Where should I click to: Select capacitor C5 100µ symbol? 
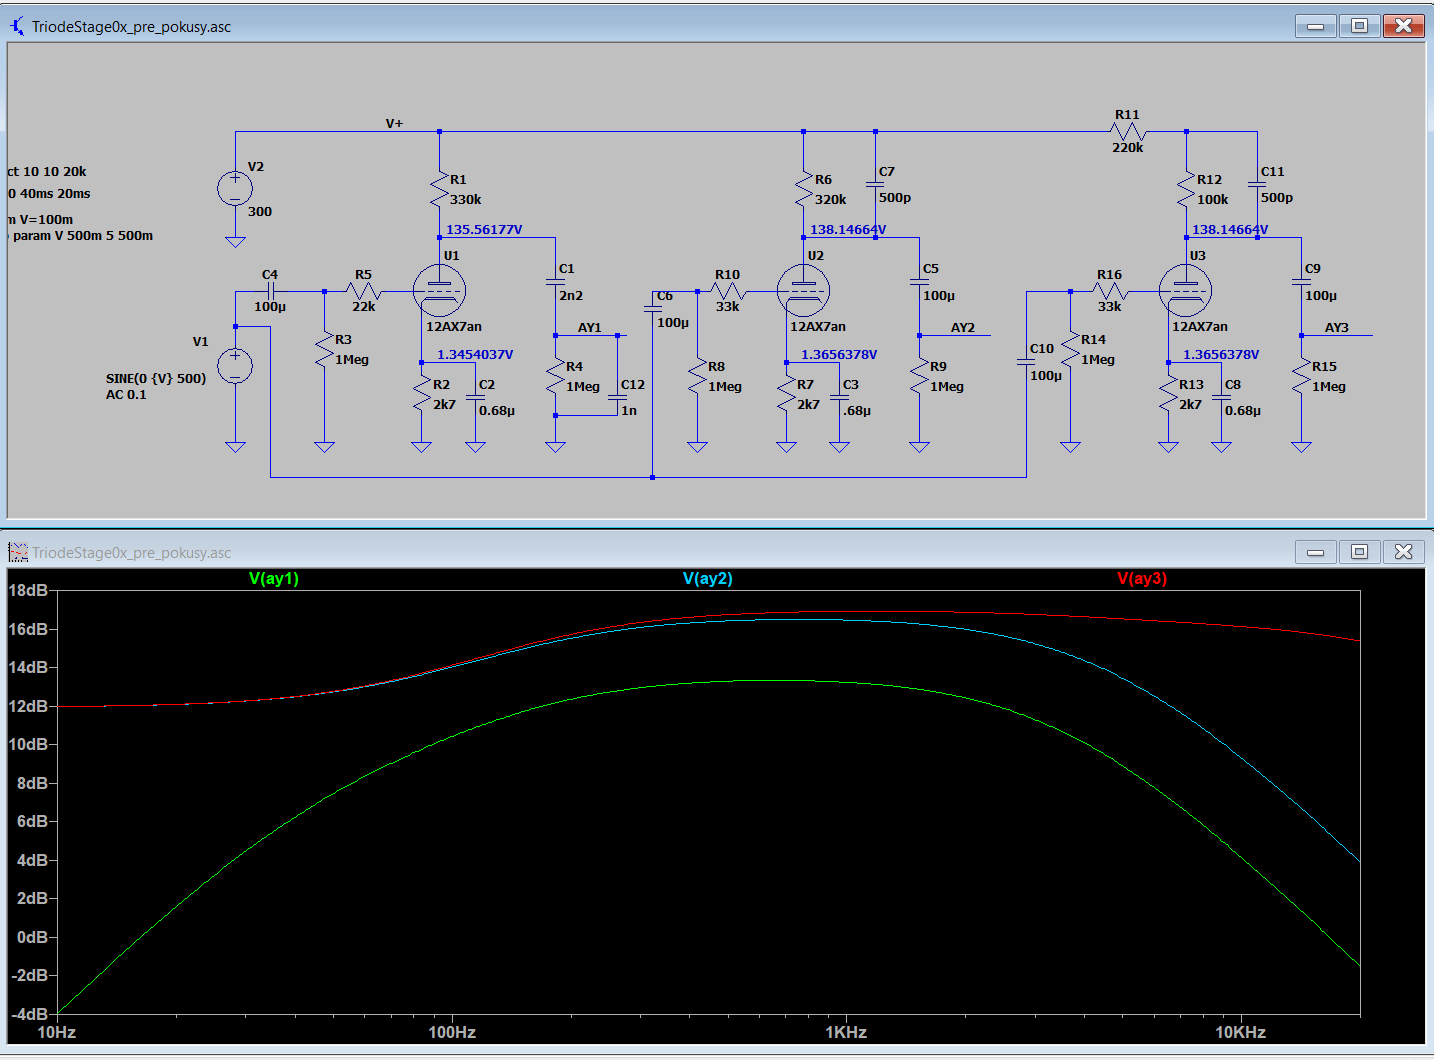point(919,282)
